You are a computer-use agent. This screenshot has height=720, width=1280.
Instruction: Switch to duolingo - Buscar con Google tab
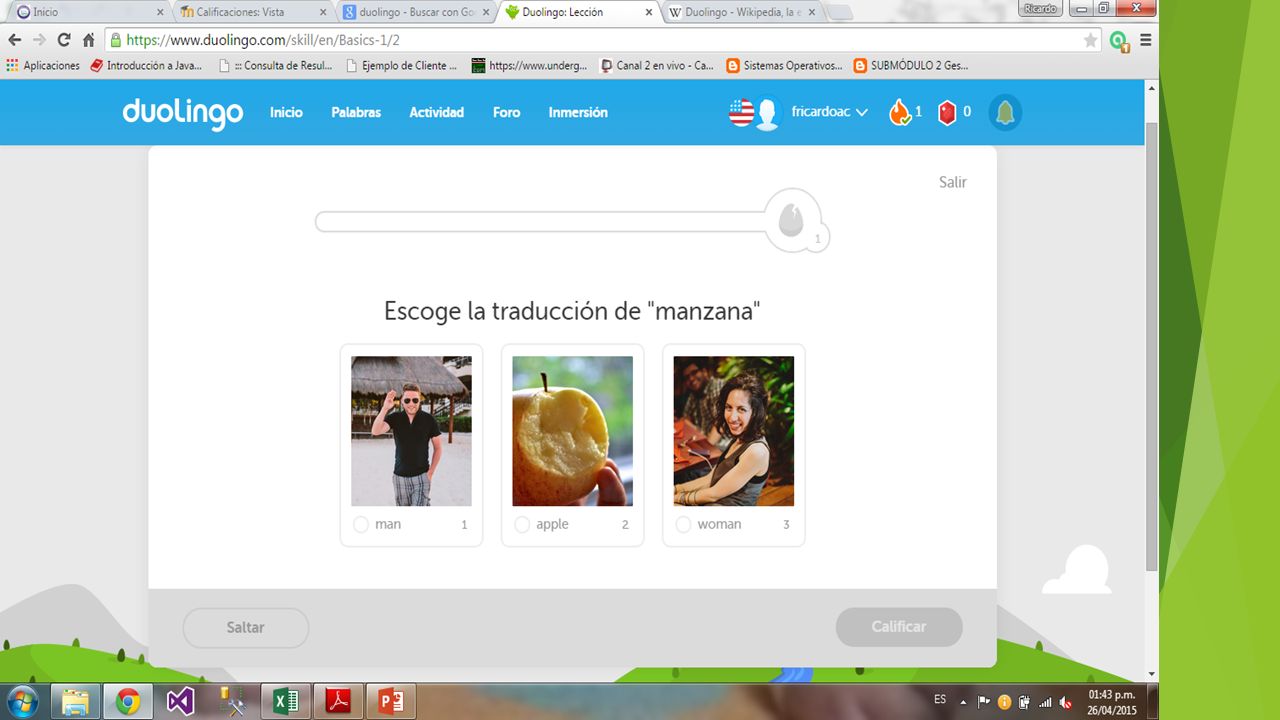coord(415,12)
